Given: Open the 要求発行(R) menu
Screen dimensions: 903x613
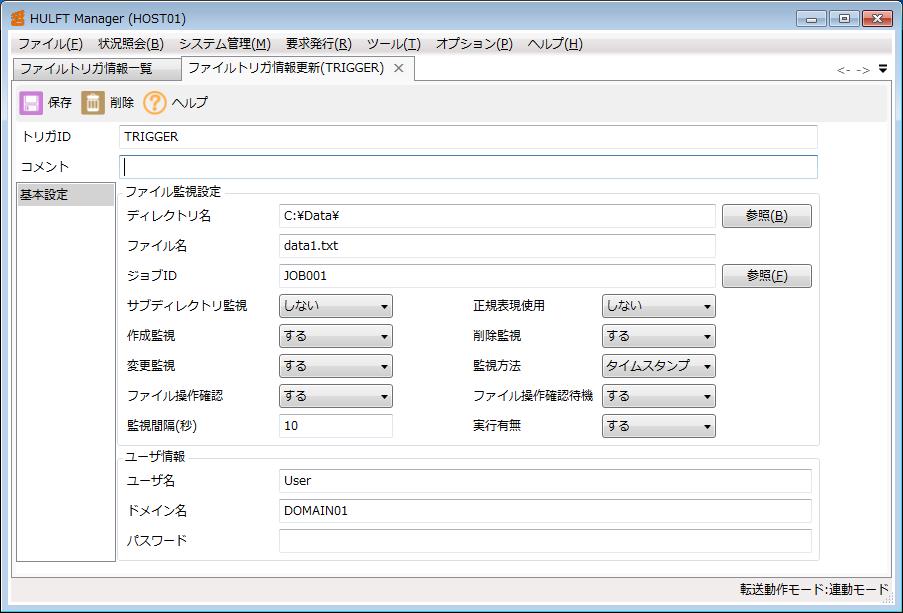Looking at the screenshot, I should pyautogui.click(x=318, y=44).
